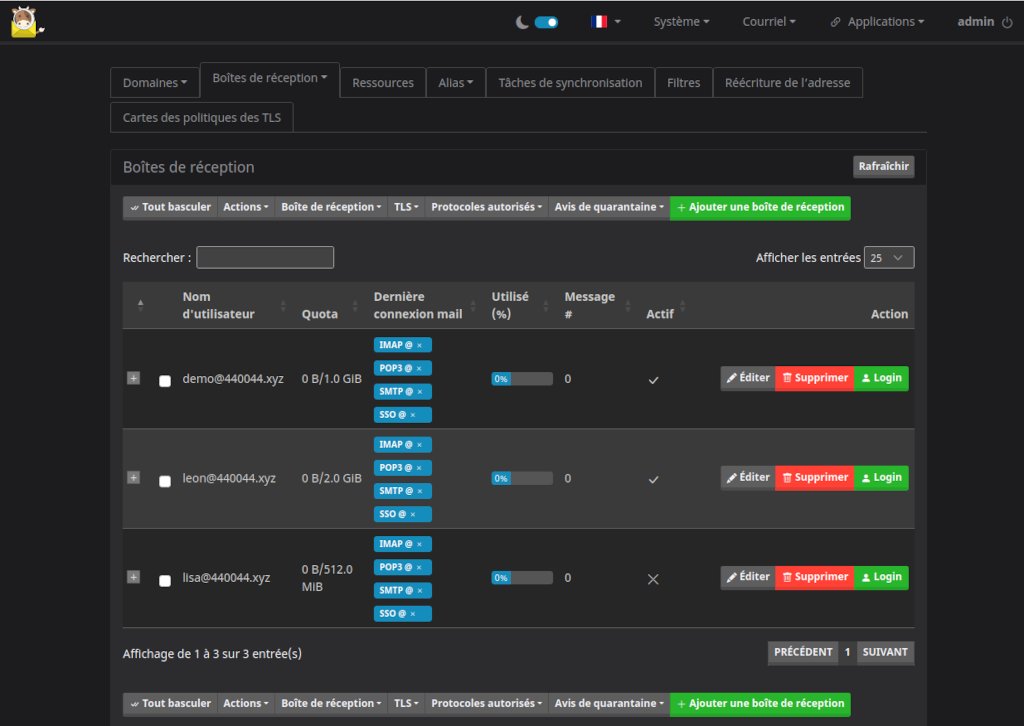Screen dimensions: 1024x726
Task: Check the lisa@440044.xyz checkbox
Action: [165, 580]
